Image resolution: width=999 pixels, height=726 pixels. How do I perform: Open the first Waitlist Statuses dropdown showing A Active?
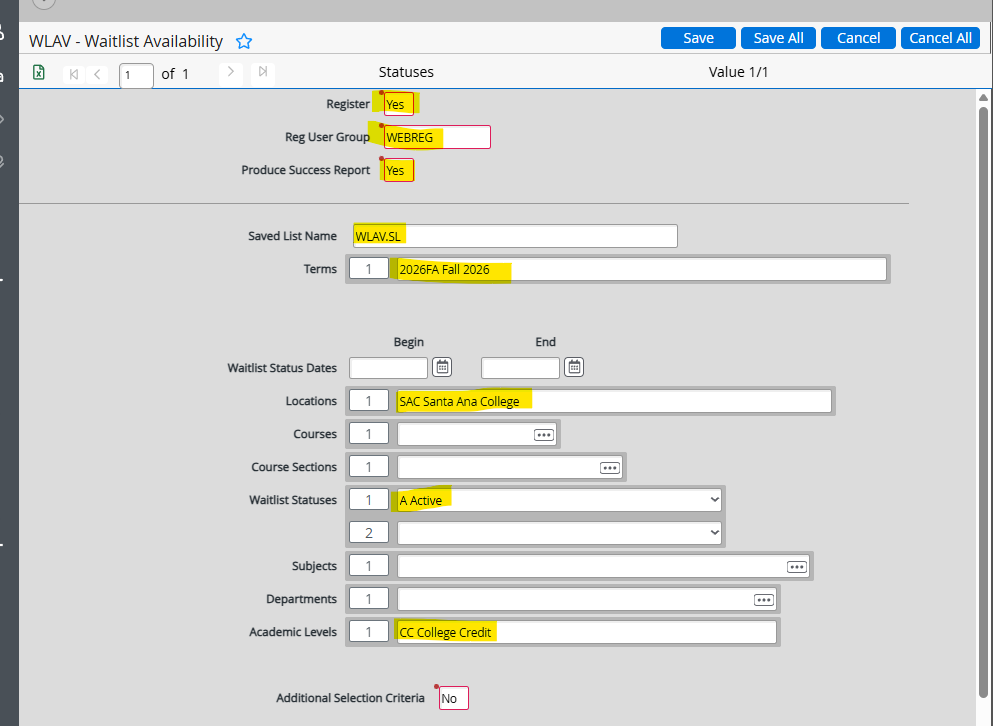click(713, 499)
